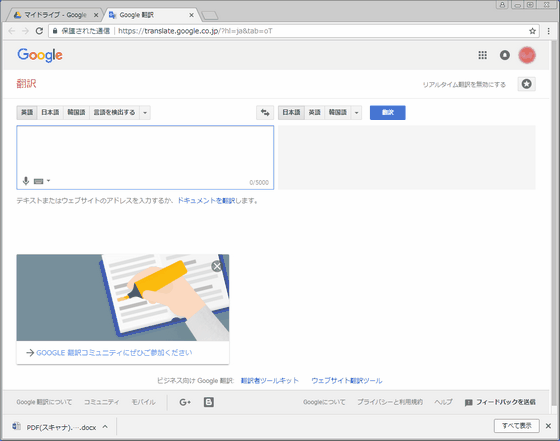Reload the Google Translate page
Image resolution: width=560 pixels, height=441 pixels.
click(39, 31)
